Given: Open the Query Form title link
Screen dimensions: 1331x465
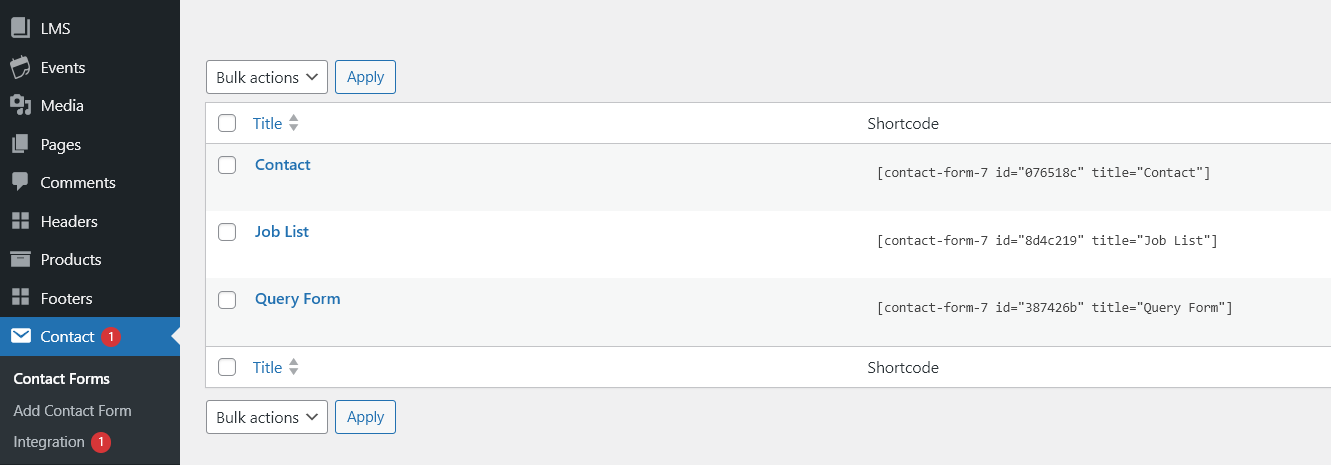Looking at the screenshot, I should point(297,298).
